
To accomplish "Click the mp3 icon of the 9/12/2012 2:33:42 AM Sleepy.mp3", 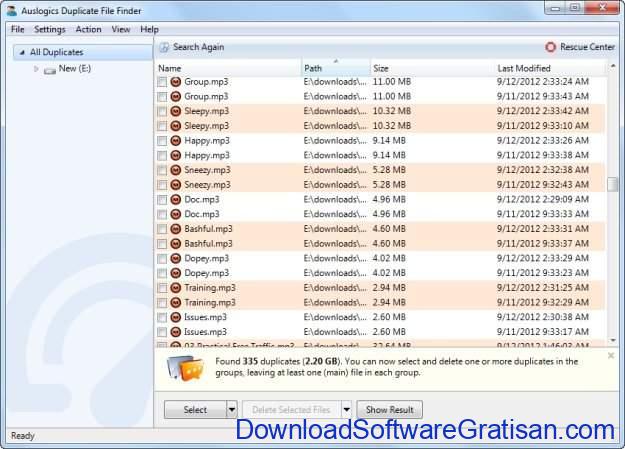I will [175, 111].
